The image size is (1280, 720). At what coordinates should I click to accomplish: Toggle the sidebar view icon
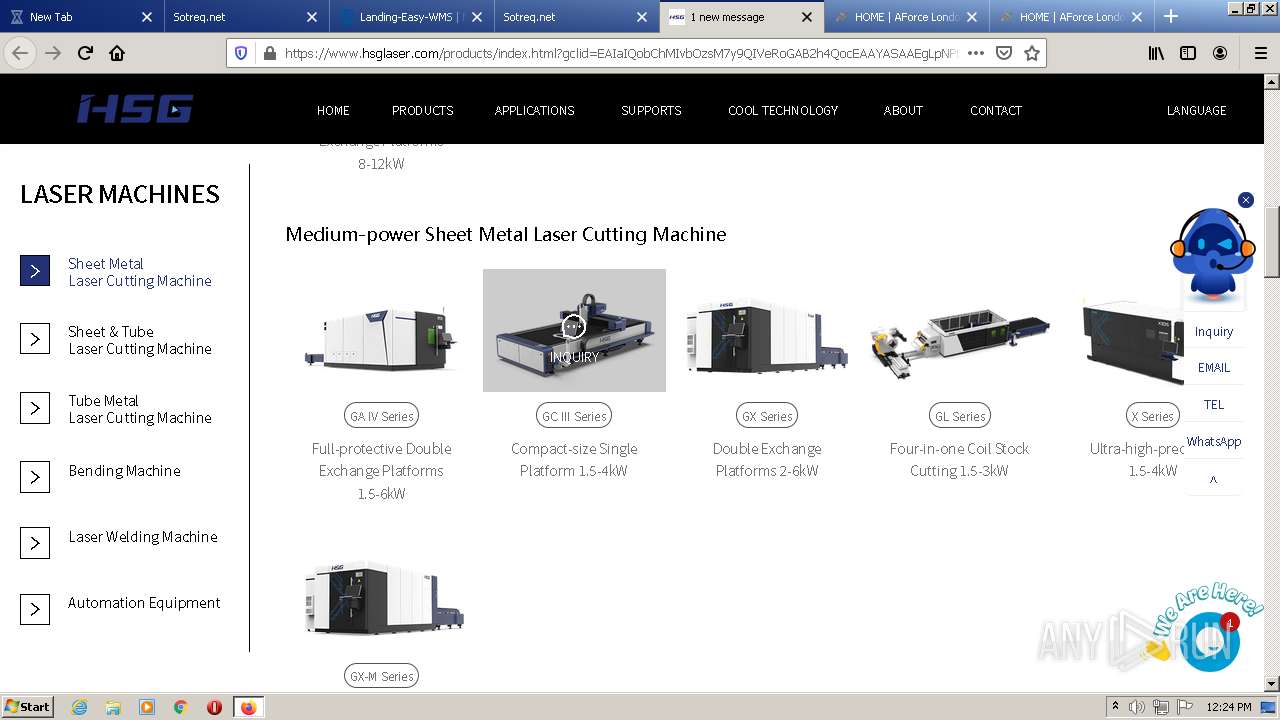click(1188, 53)
